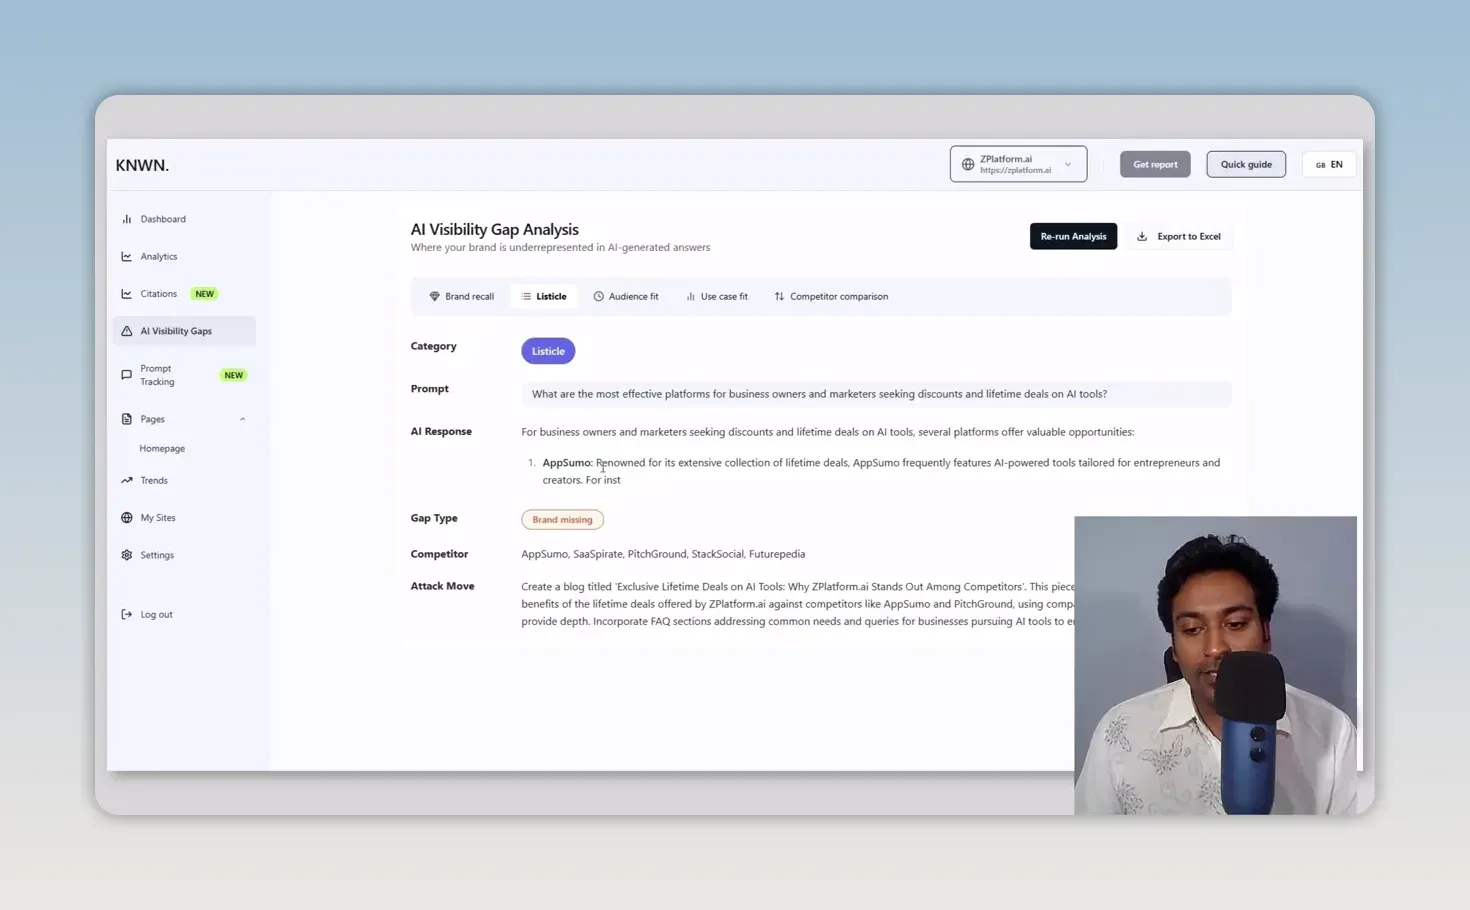Click the Brand missing gap tag
The image size is (1470, 910).
pyautogui.click(x=562, y=520)
